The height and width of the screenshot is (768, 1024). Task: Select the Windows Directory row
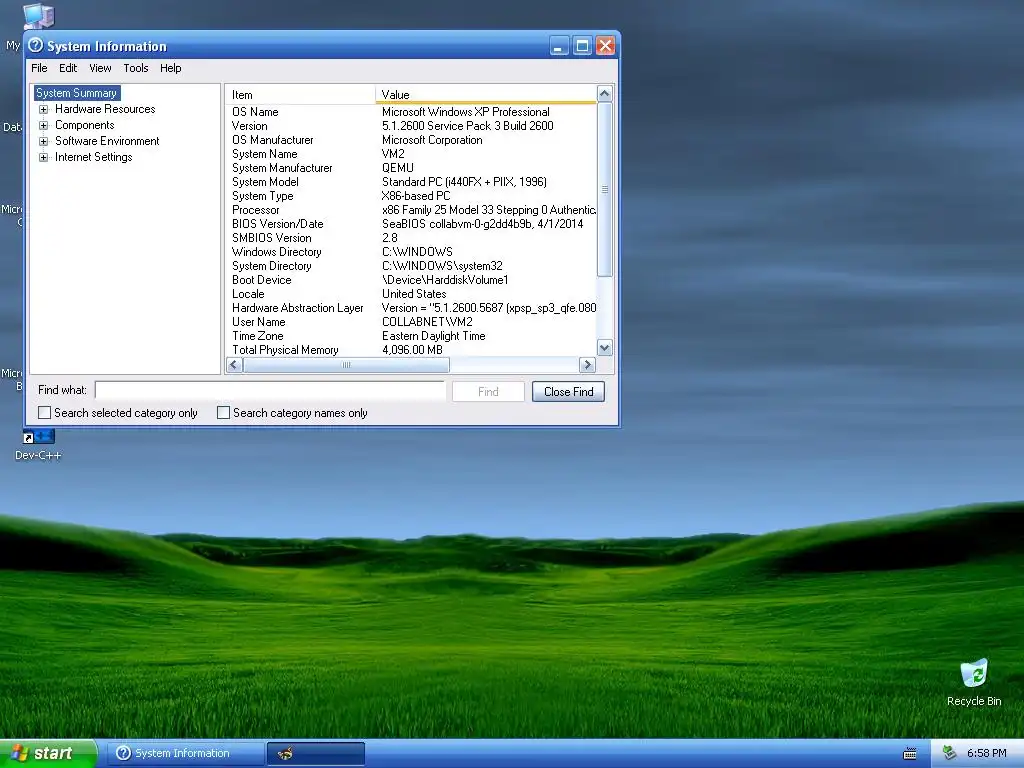pyautogui.click(x=411, y=252)
